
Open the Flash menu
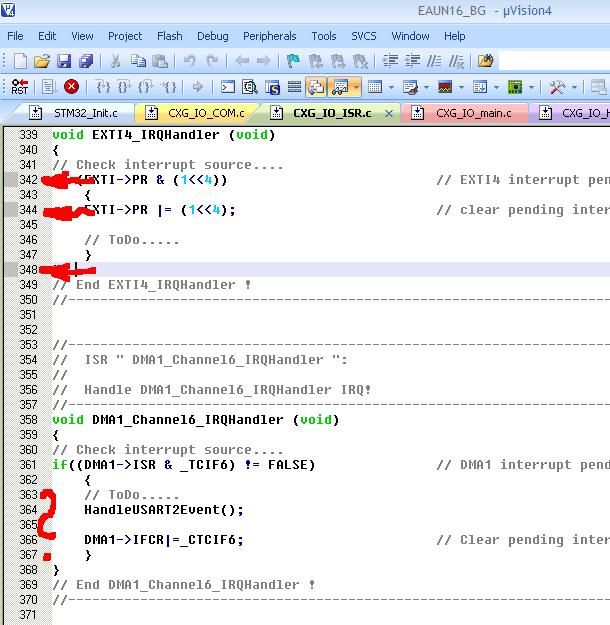coord(169,36)
